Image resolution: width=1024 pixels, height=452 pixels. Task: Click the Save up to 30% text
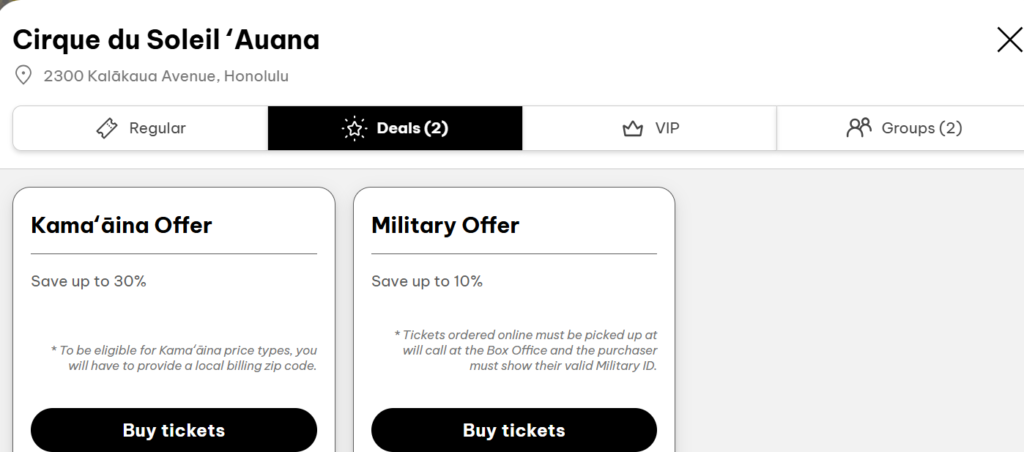point(89,281)
